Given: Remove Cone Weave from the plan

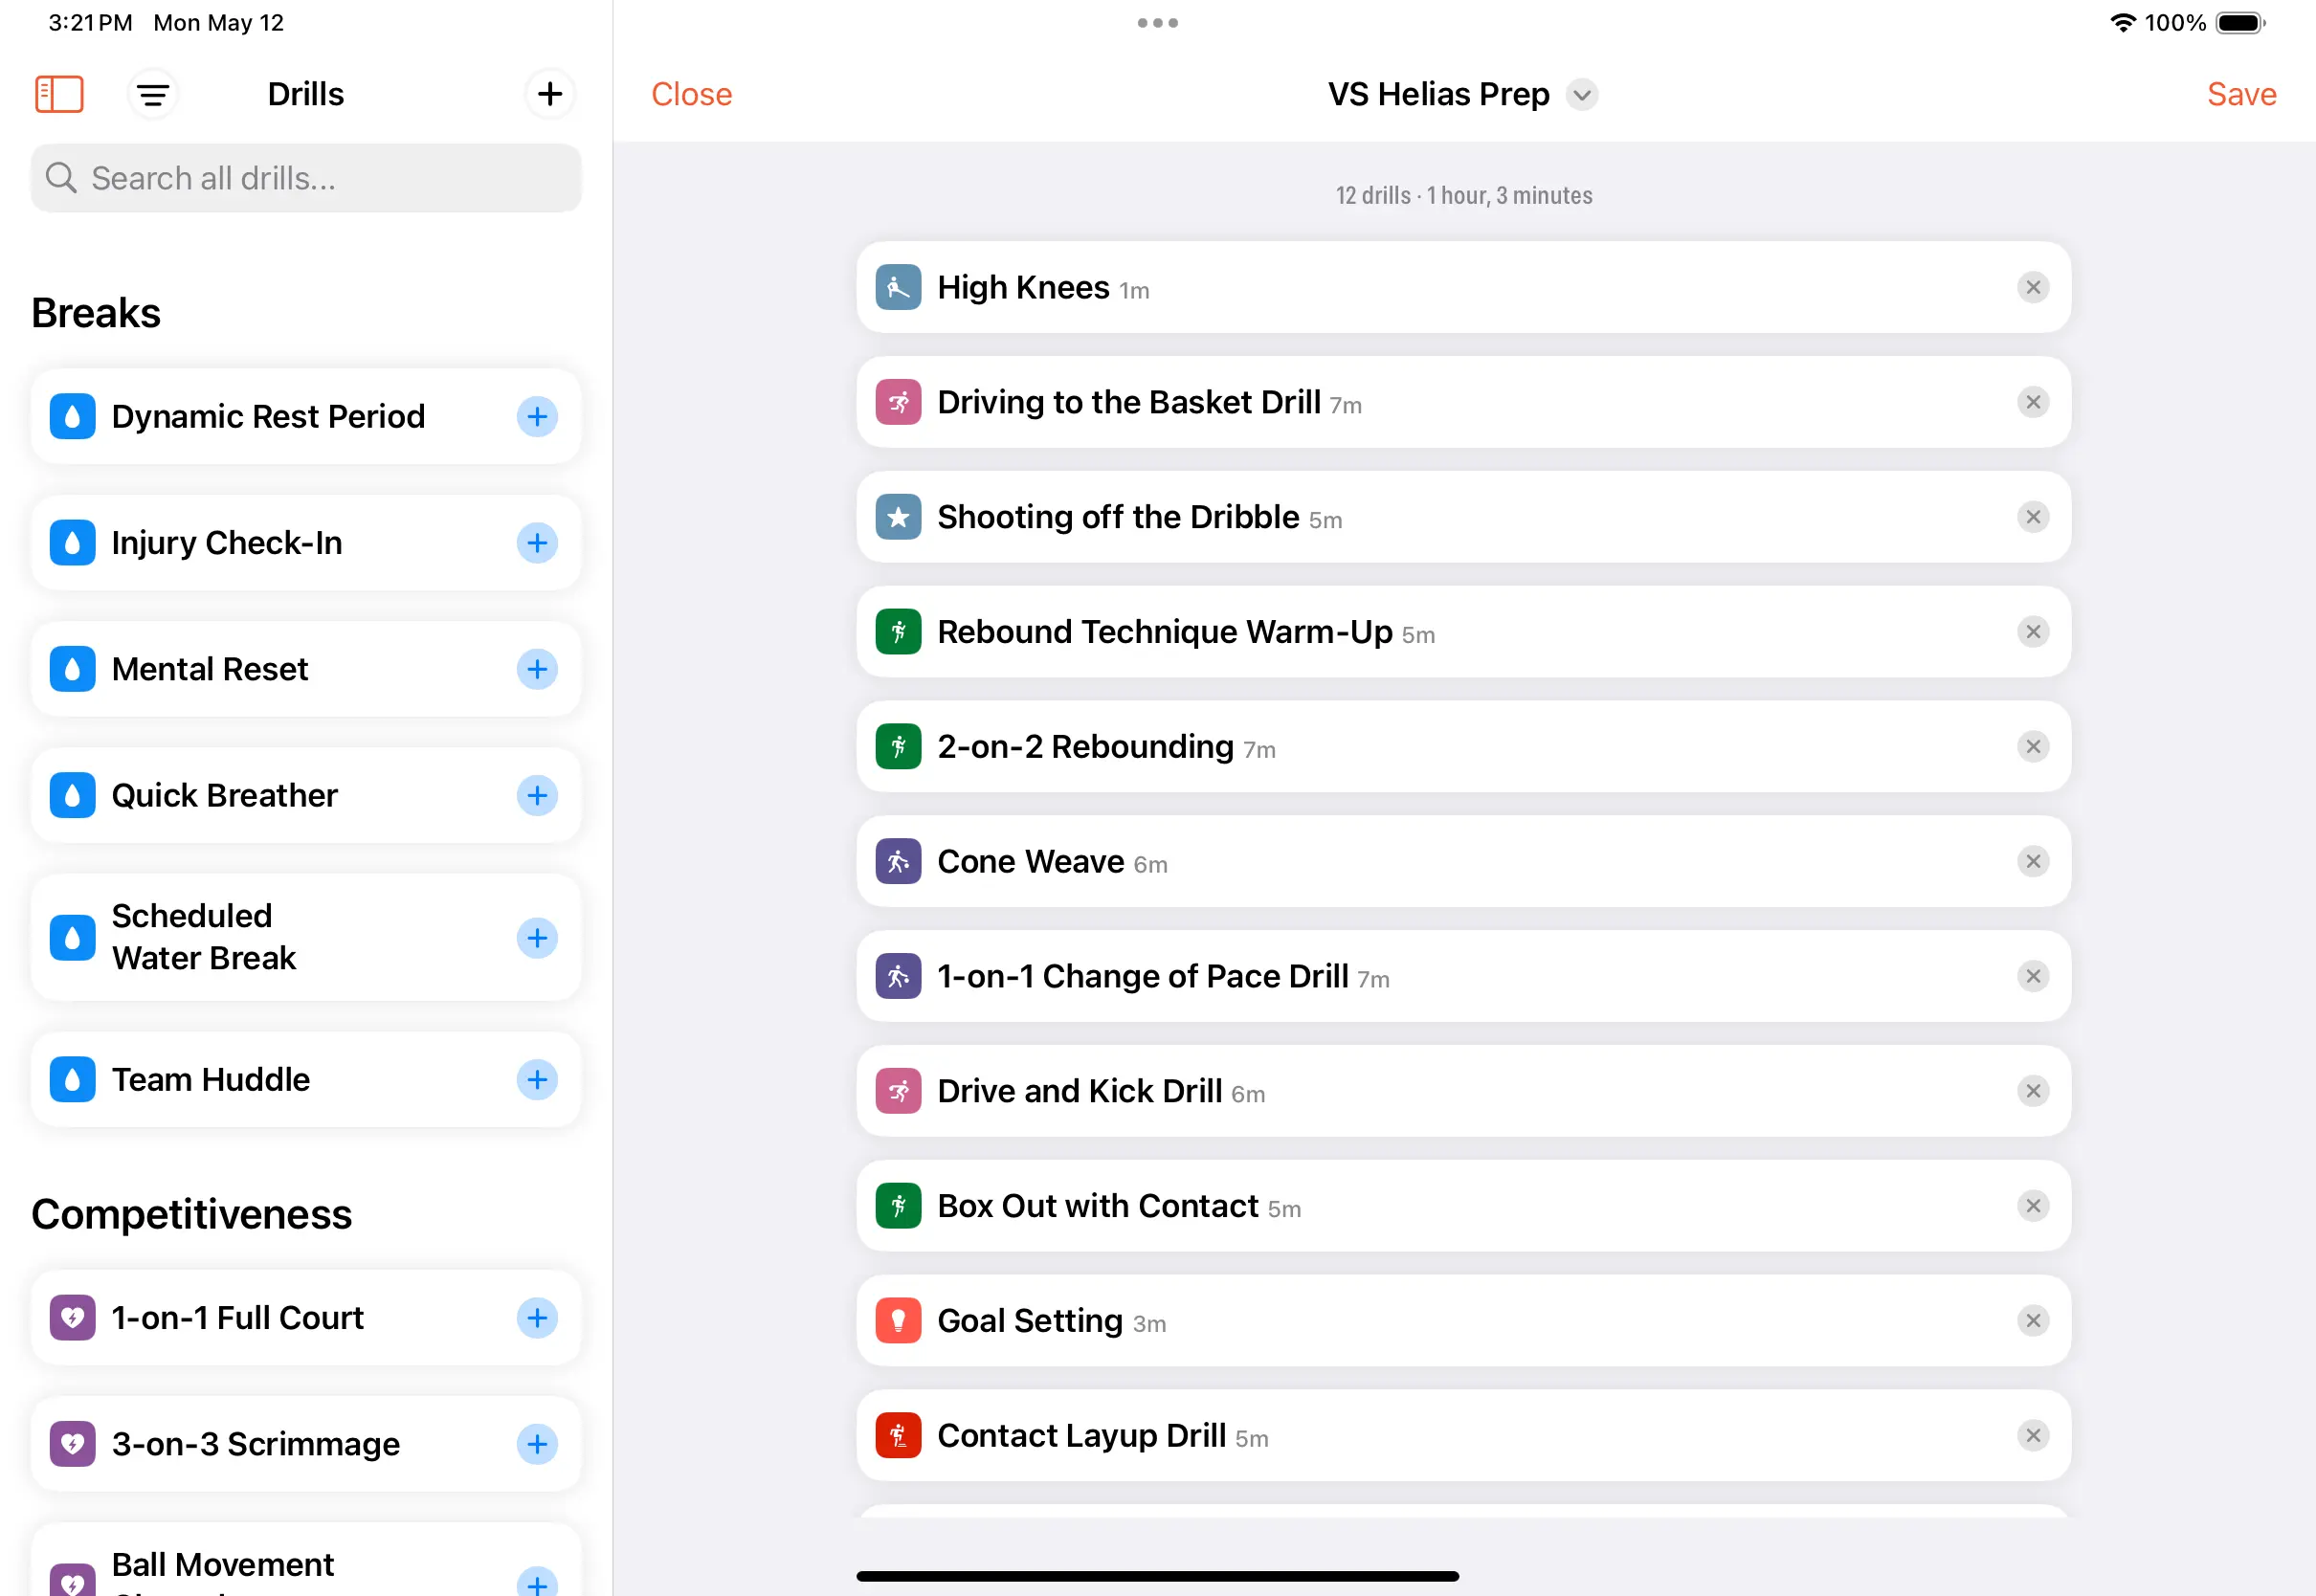Looking at the screenshot, I should (x=2033, y=862).
